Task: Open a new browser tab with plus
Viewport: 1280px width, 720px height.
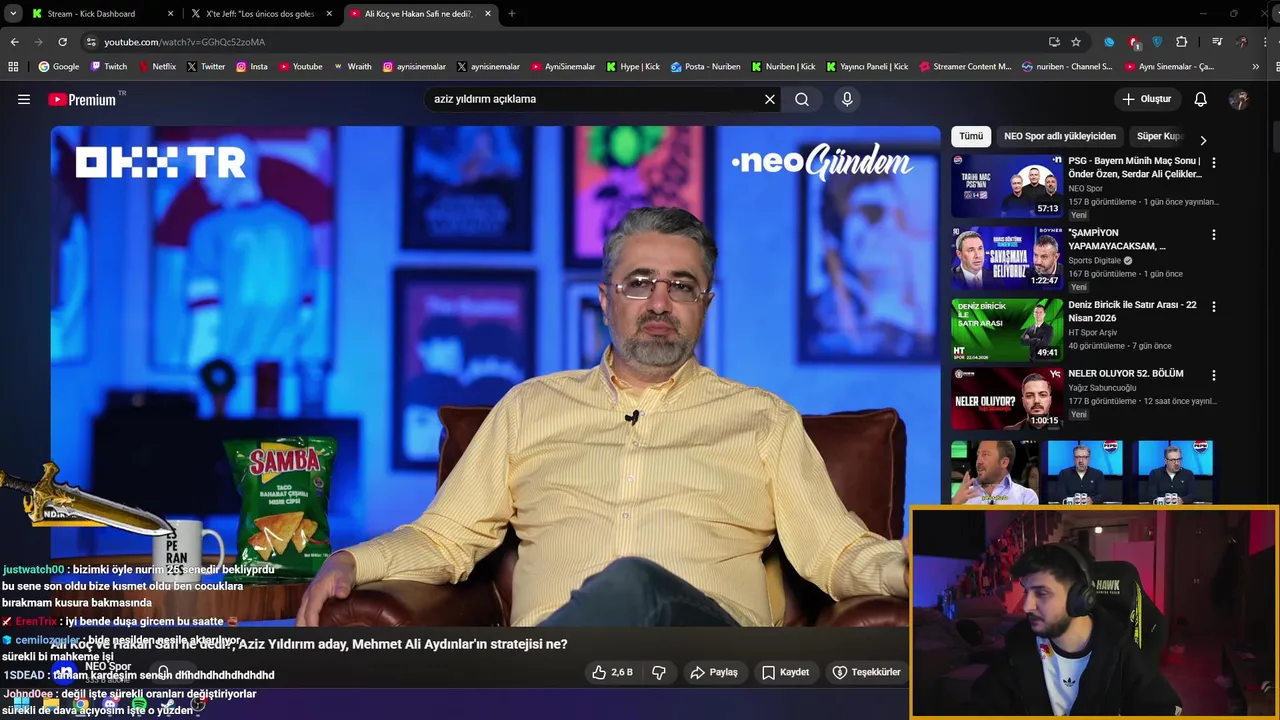Action: (x=511, y=14)
